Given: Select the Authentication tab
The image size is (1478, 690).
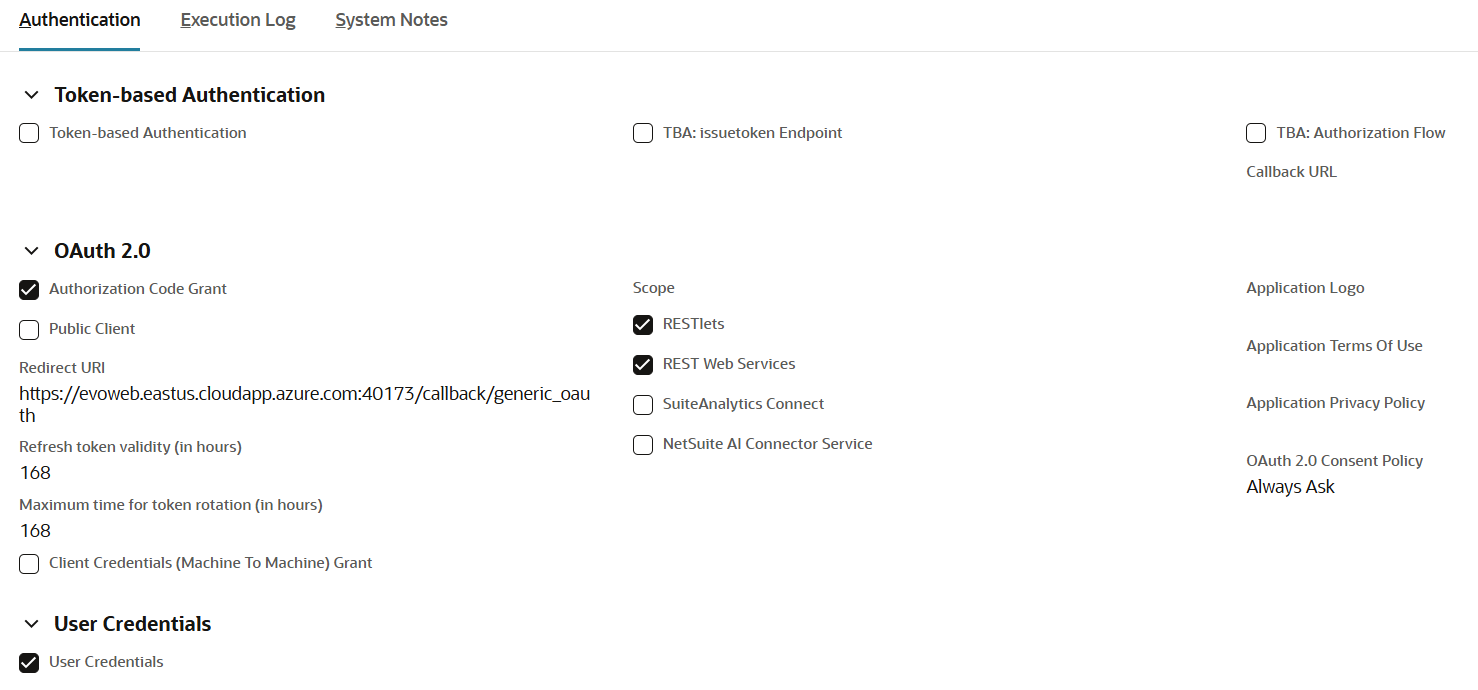Looking at the screenshot, I should click(79, 19).
